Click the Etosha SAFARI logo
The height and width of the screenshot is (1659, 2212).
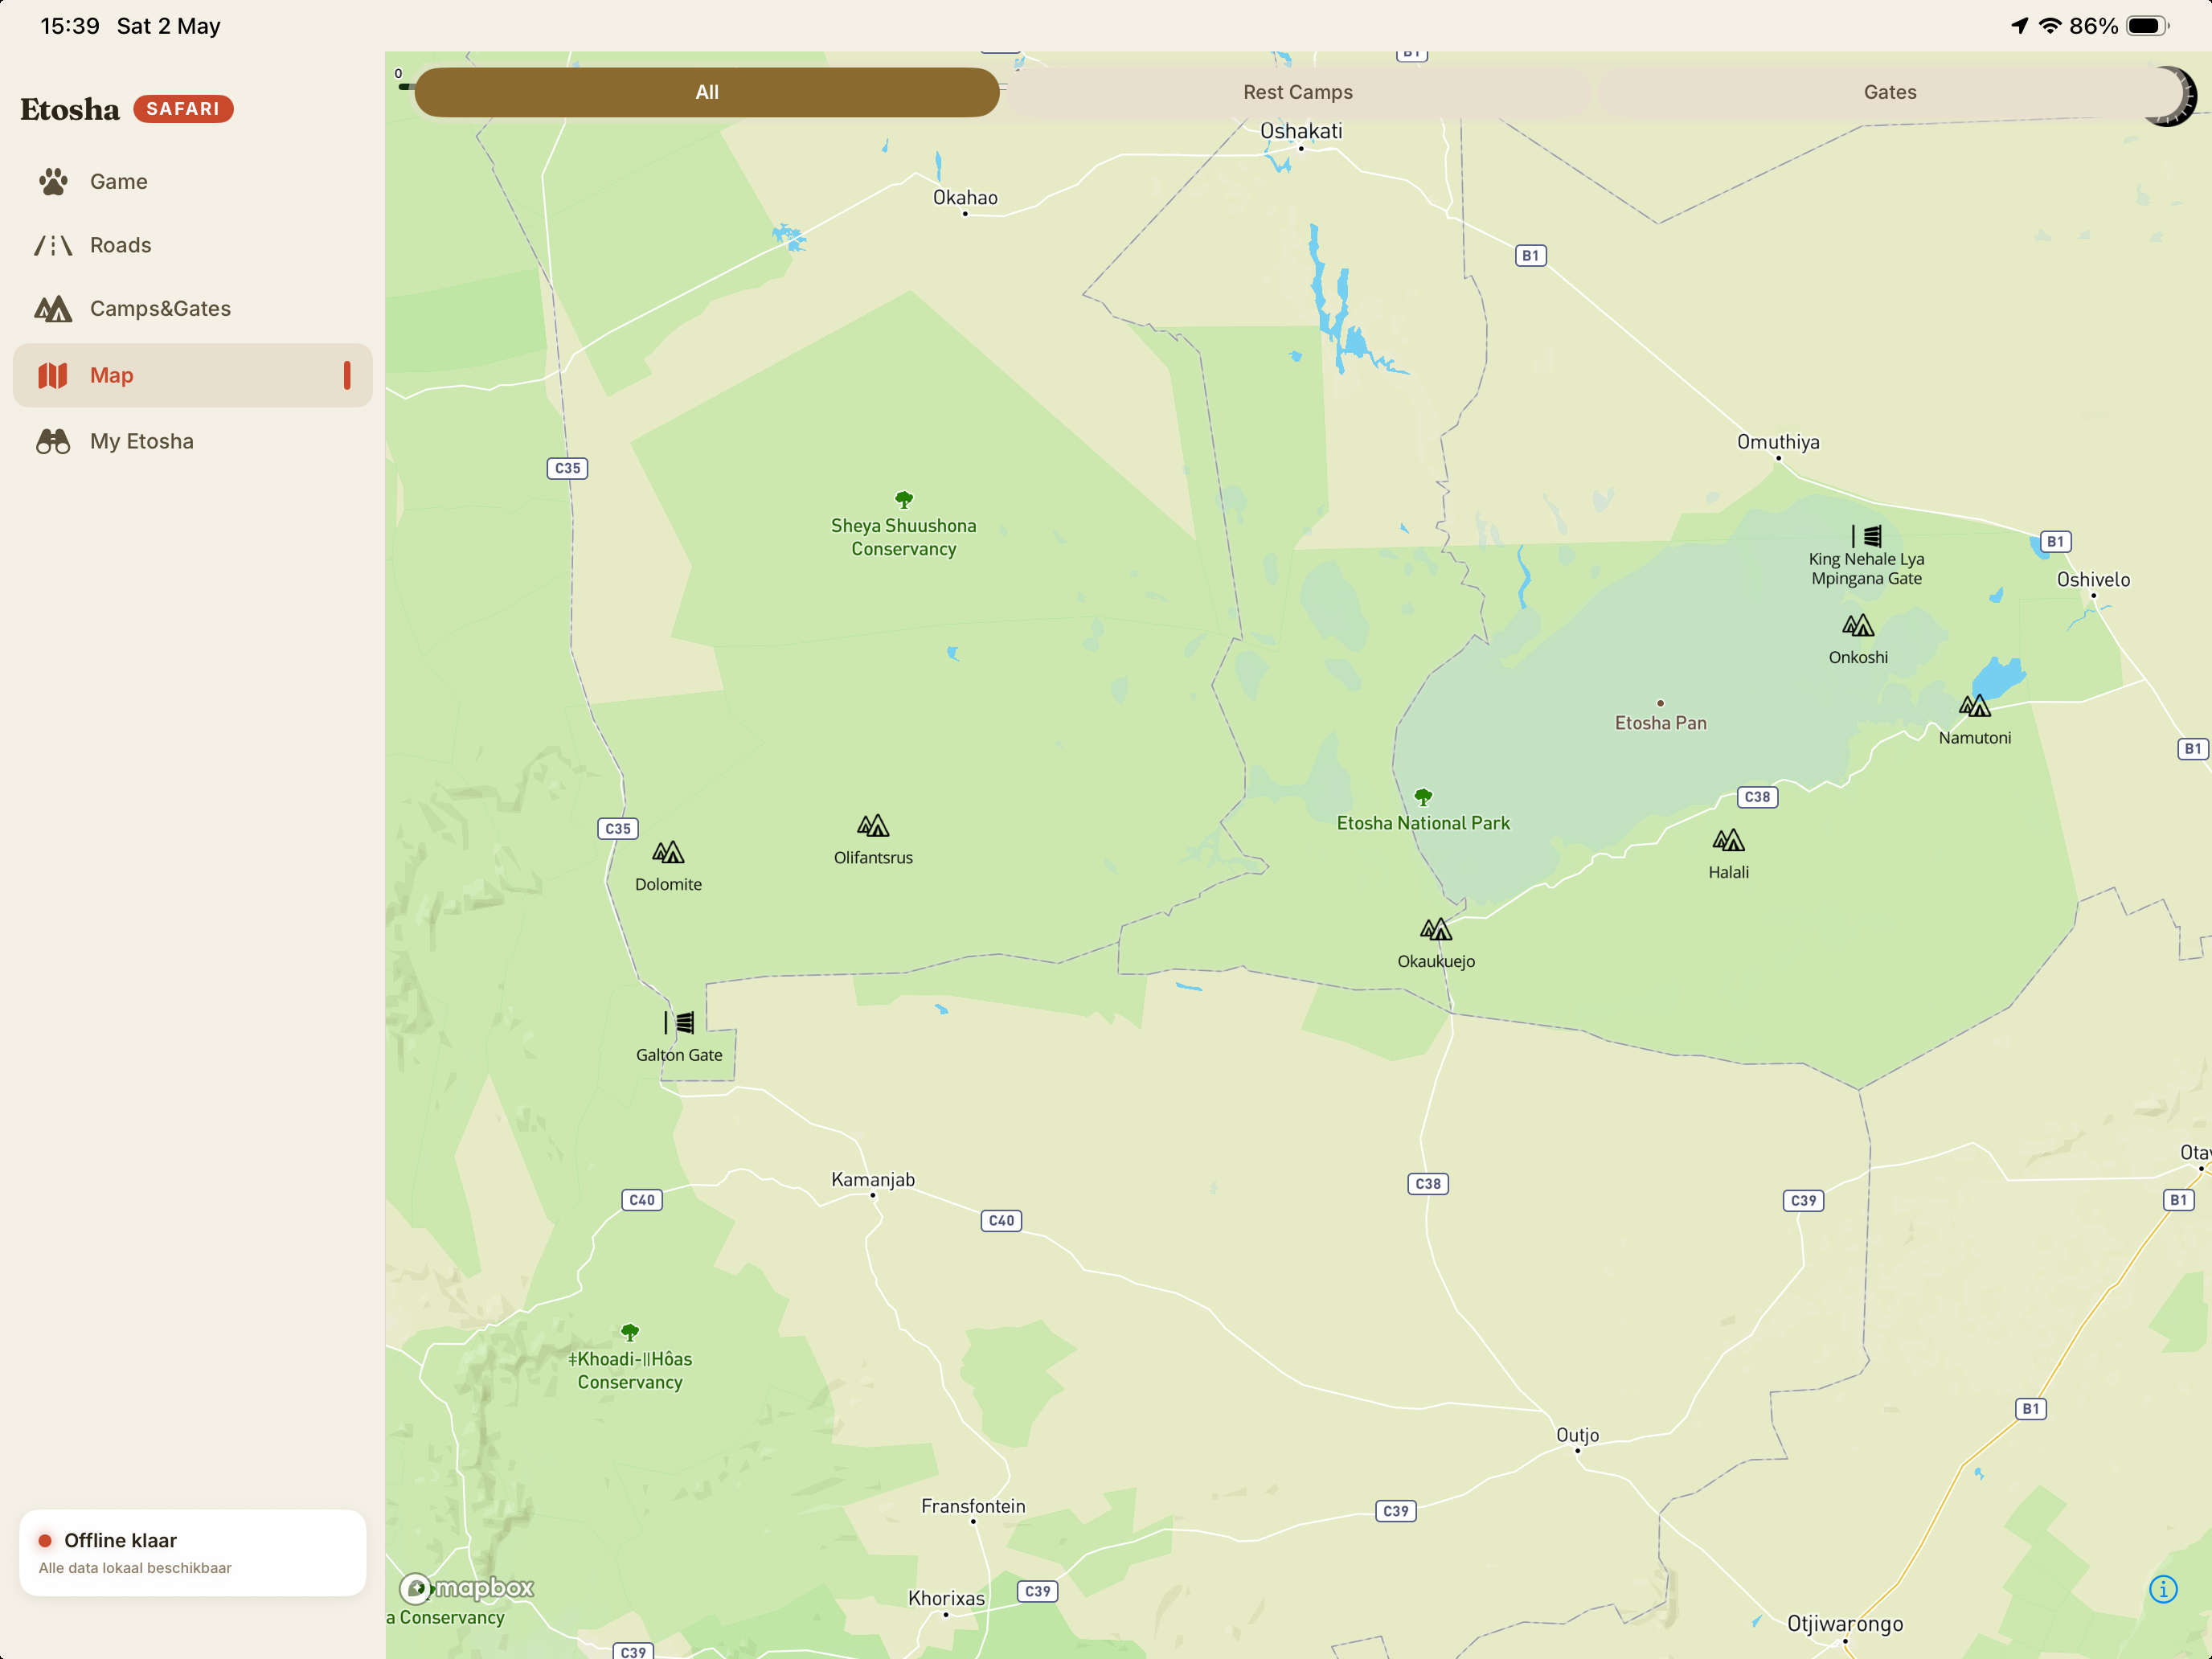point(127,109)
